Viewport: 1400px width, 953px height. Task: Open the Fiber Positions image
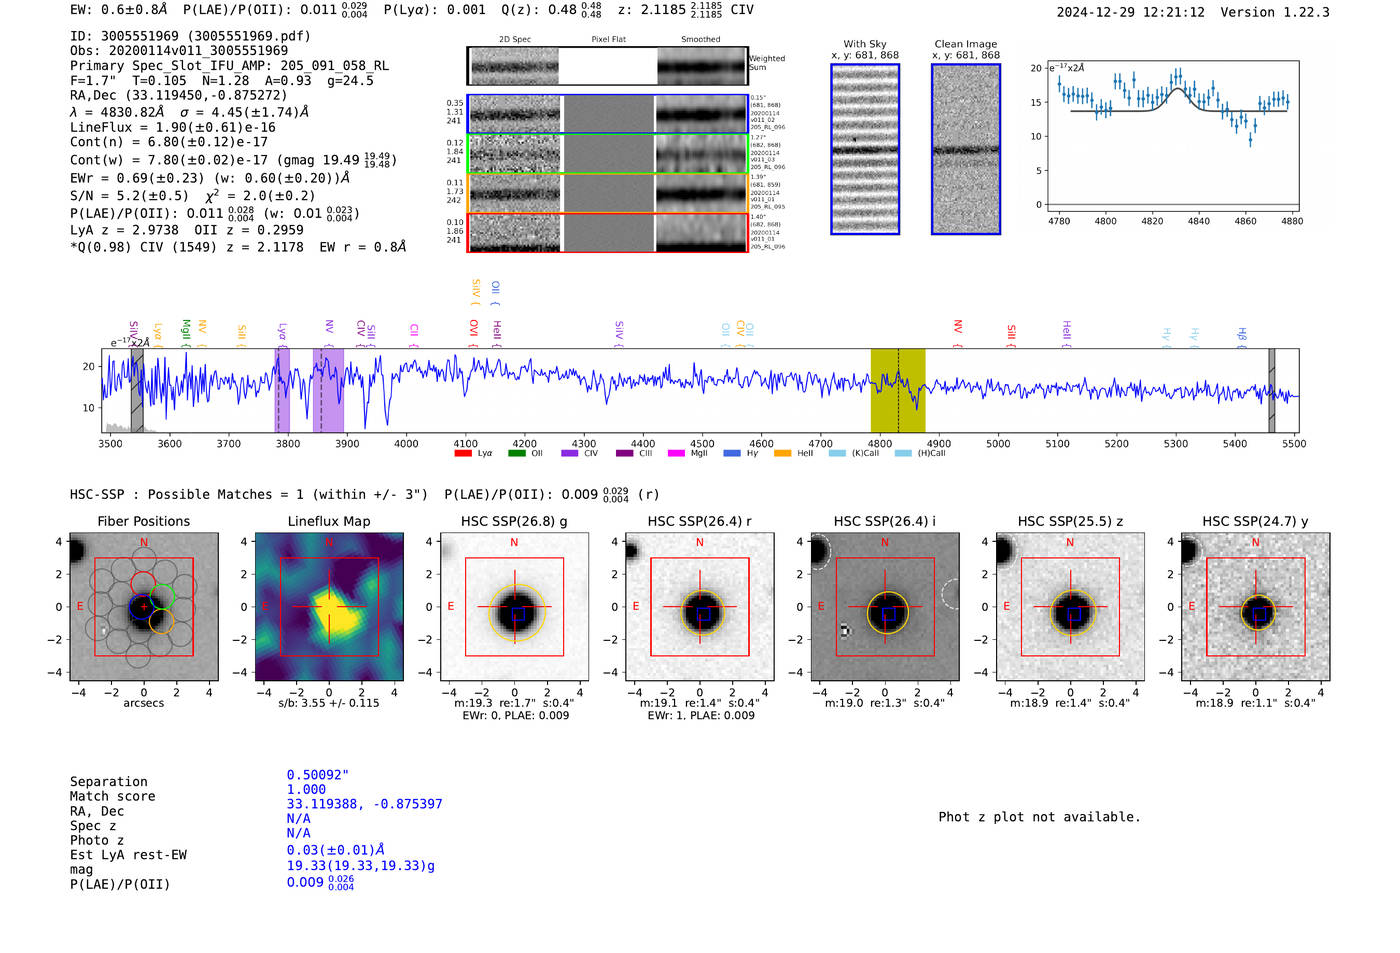coord(144,606)
